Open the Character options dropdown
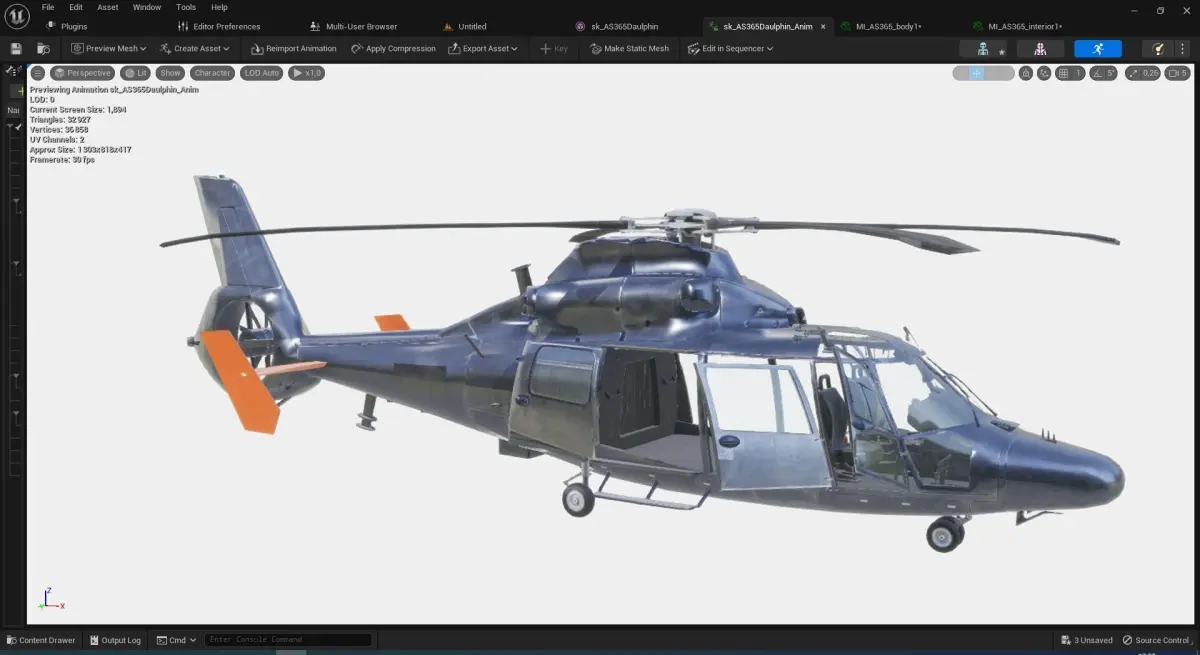1200x655 pixels. pyautogui.click(x=212, y=73)
